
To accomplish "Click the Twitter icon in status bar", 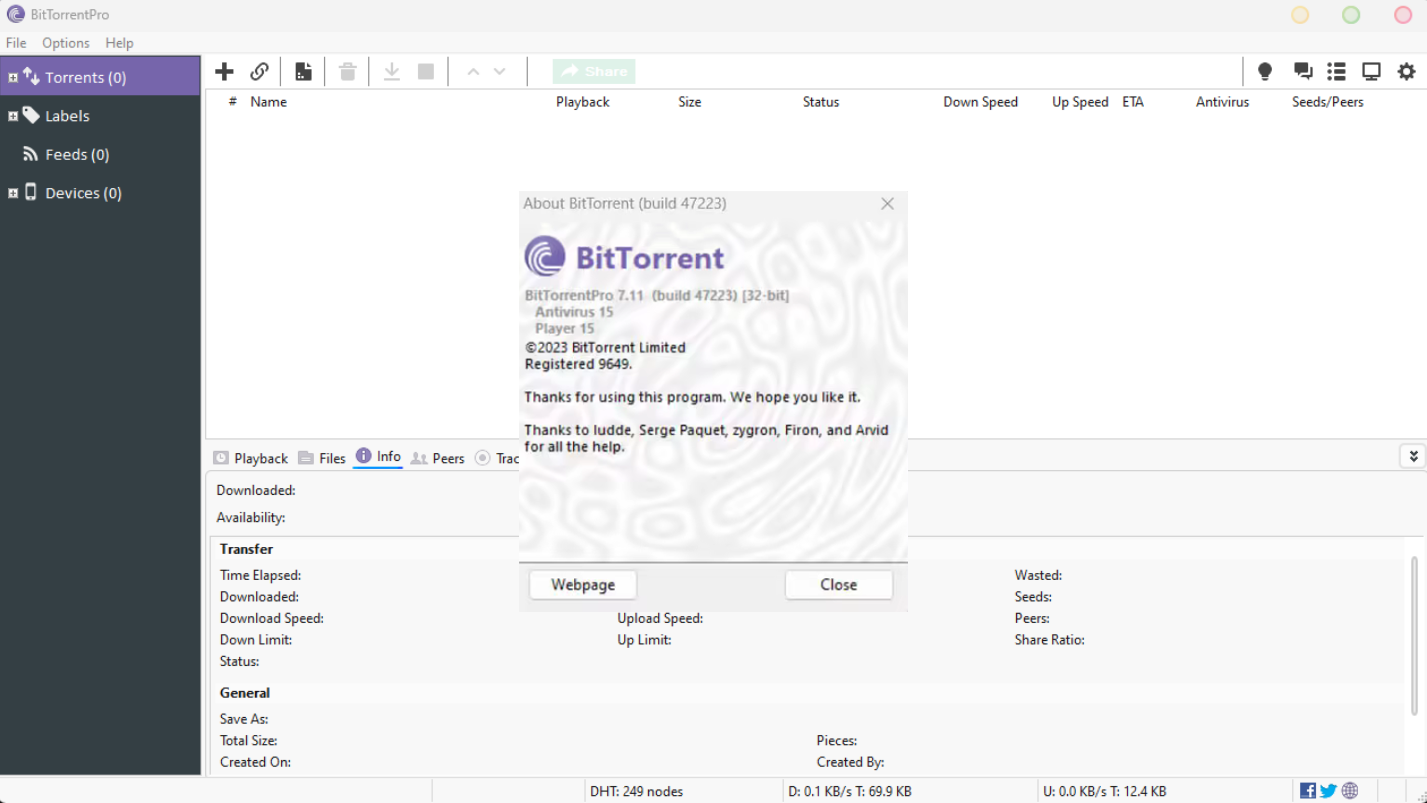I will click(x=1328, y=791).
